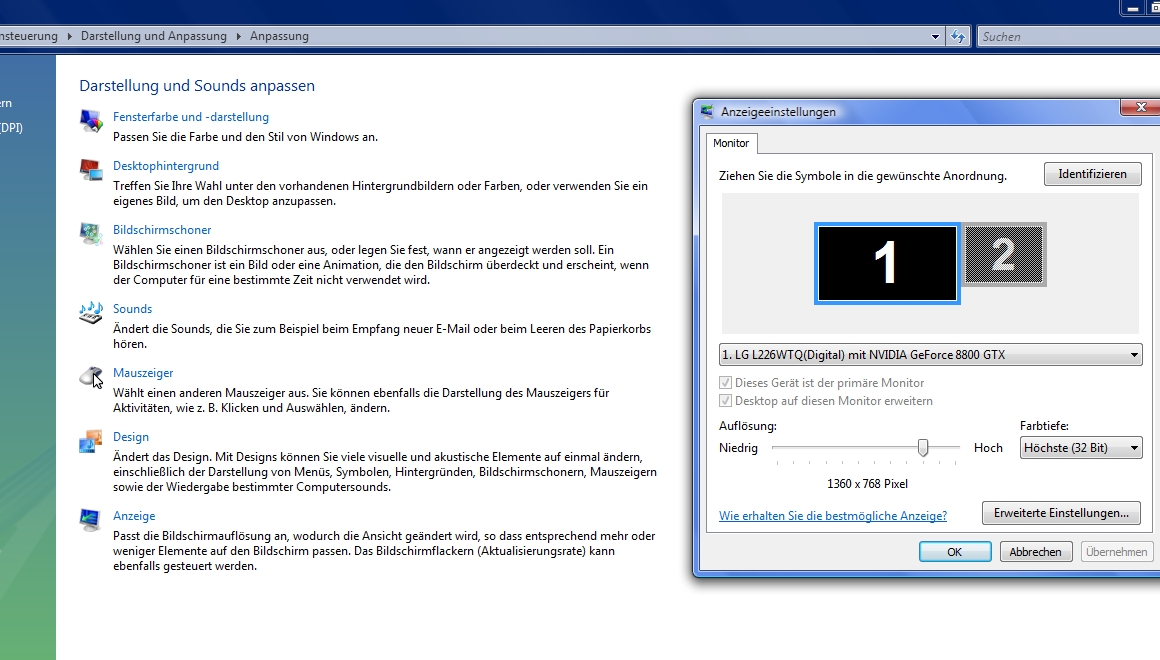Click the Erweiterte Einstellungen button
Viewport: 1160px width, 660px height.
tap(1061, 513)
